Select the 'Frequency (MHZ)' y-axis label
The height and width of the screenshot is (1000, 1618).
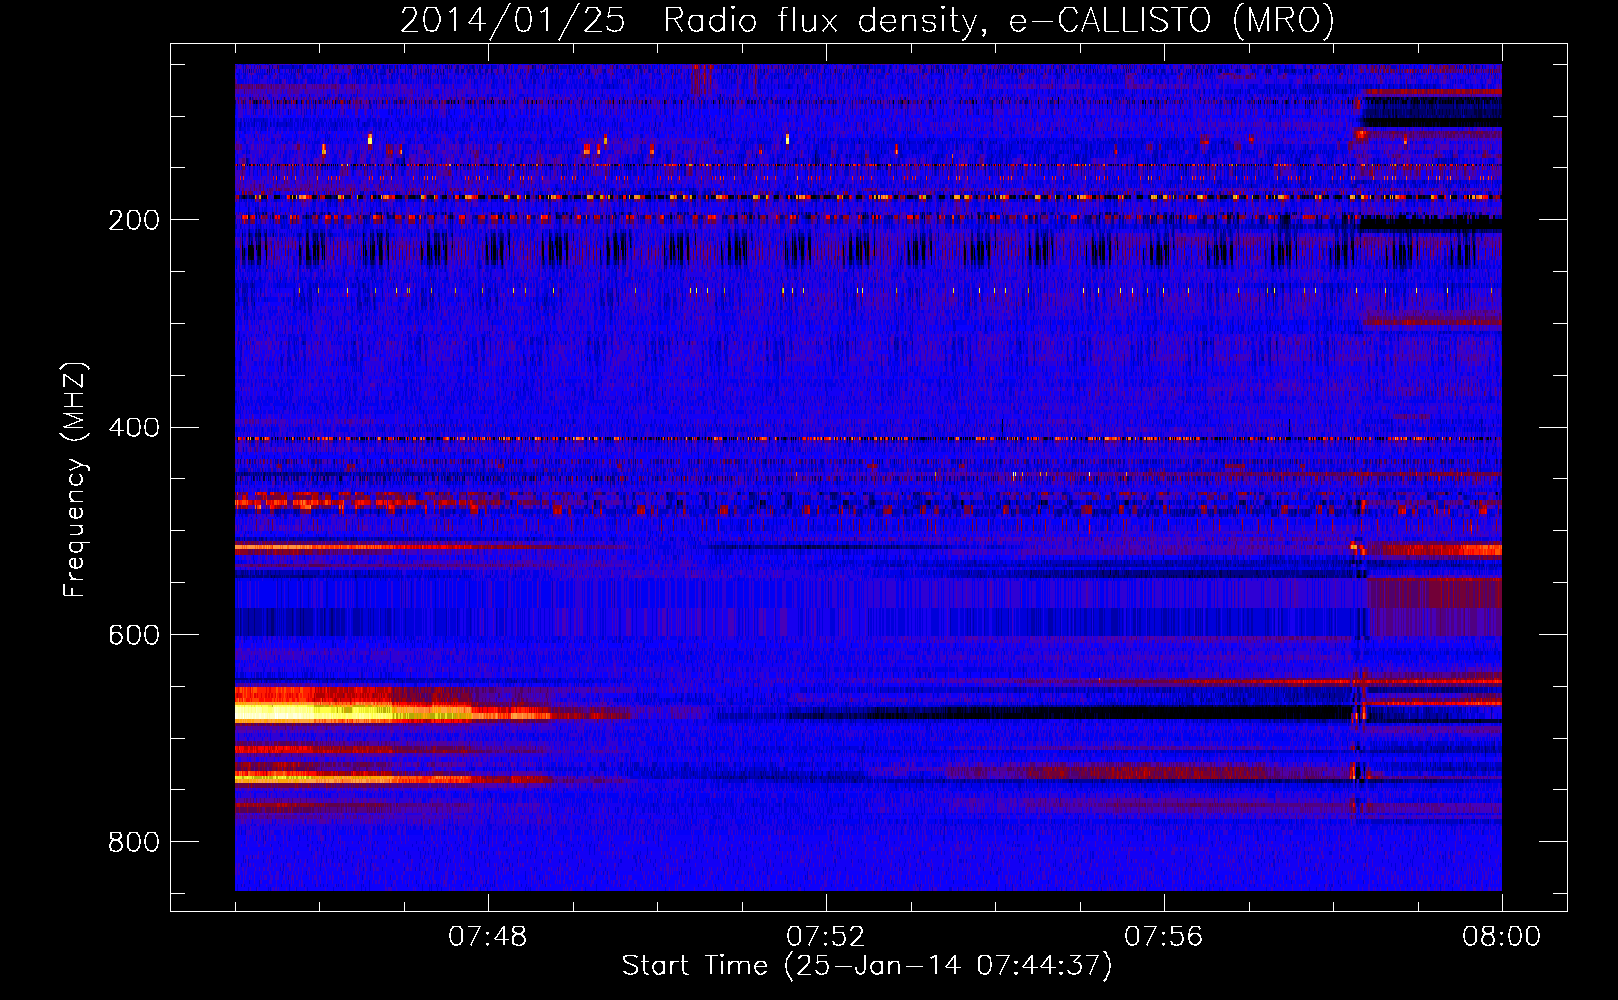click(75, 479)
